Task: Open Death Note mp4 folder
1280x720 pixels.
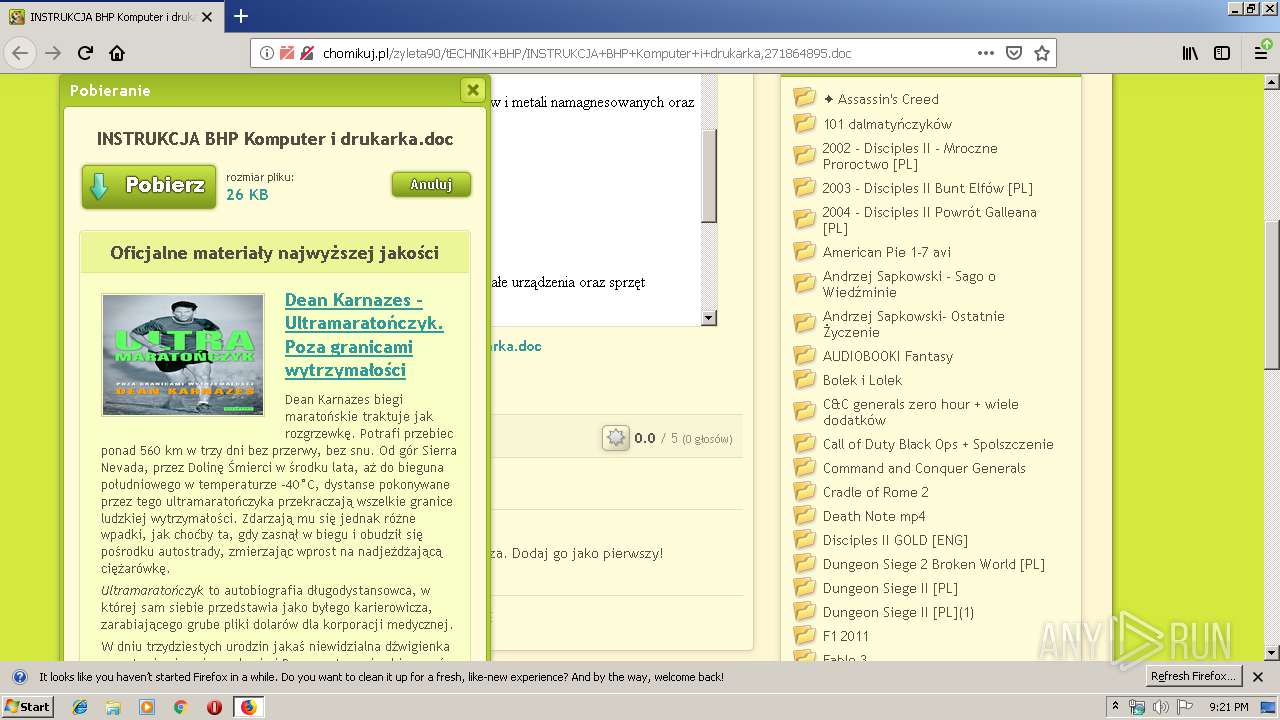Action: pos(874,516)
